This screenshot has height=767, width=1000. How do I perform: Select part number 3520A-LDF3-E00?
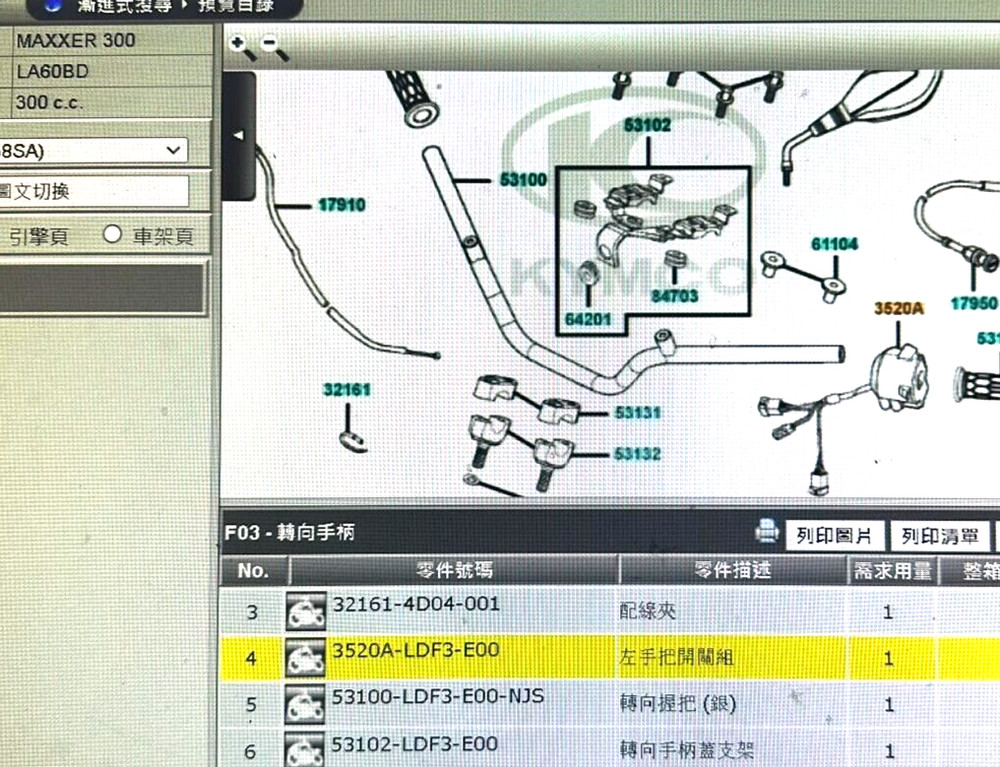tap(415, 650)
